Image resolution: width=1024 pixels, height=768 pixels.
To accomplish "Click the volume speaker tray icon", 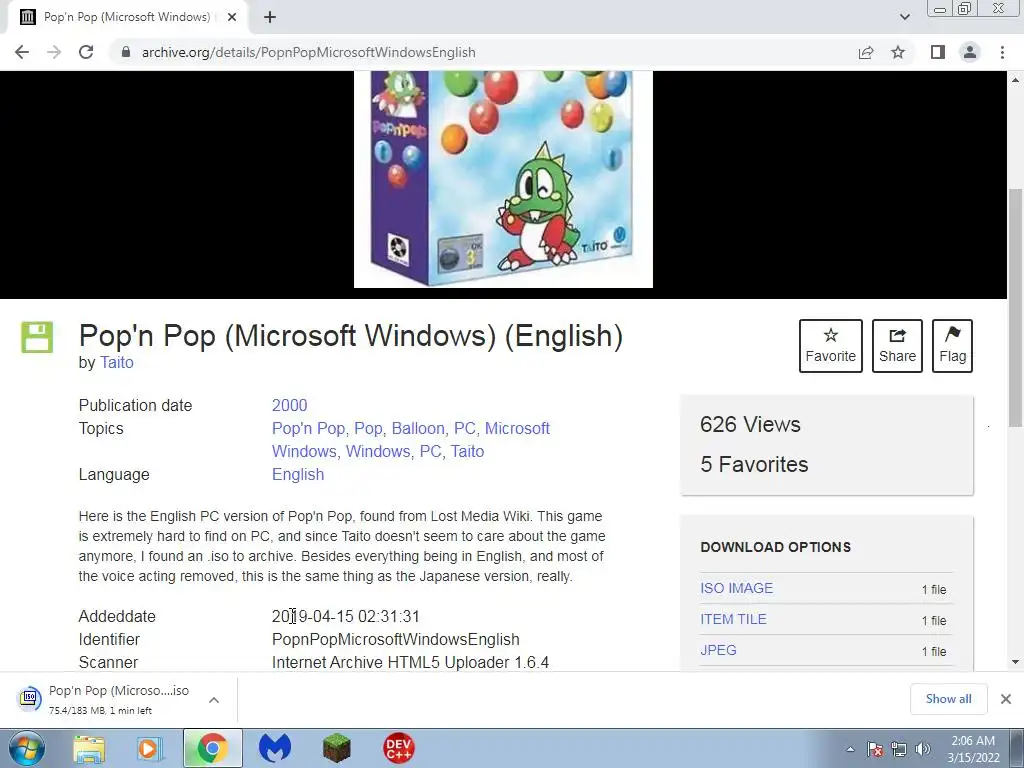I will click(x=922, y=750).
